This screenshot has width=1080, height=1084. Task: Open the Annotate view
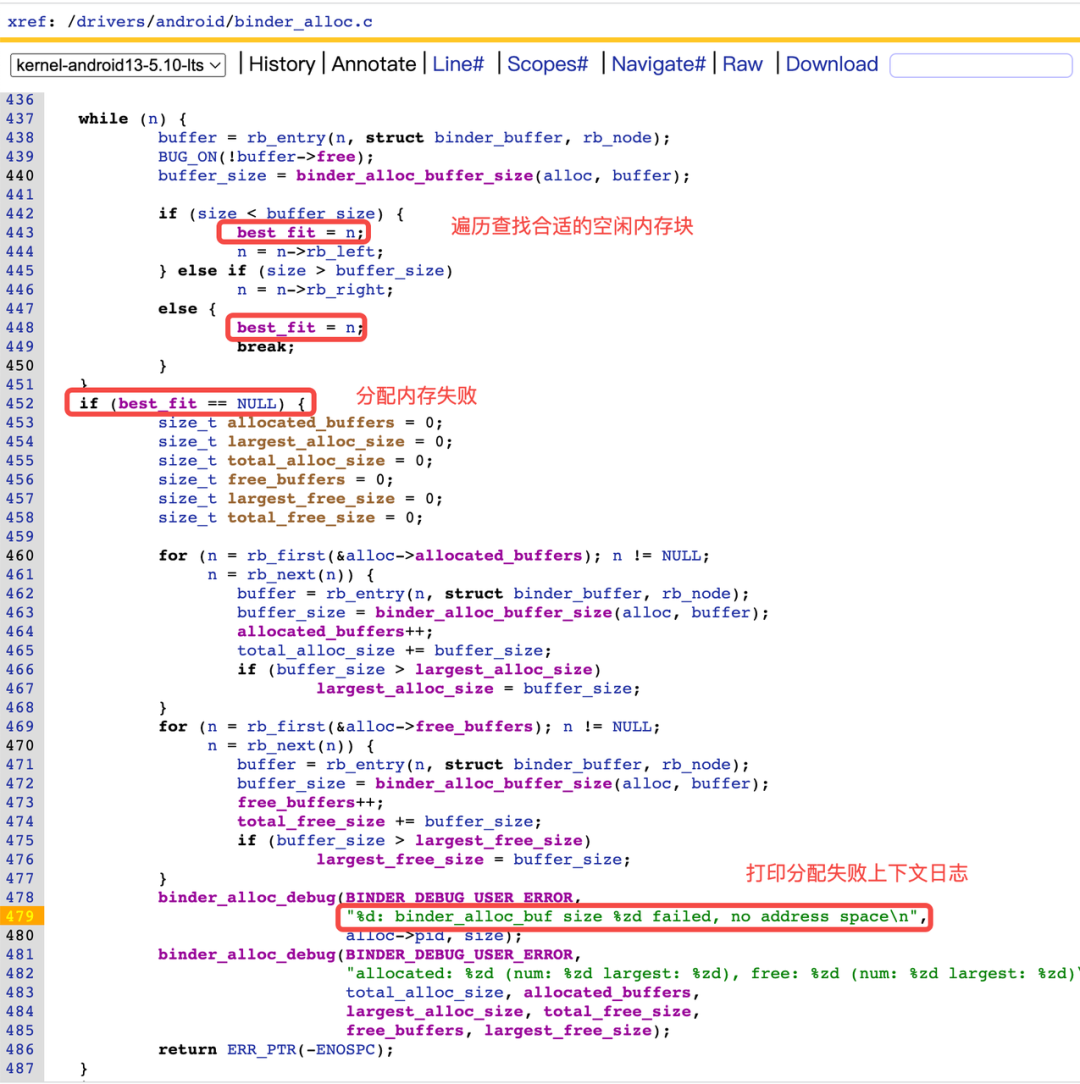coord(373,64)
